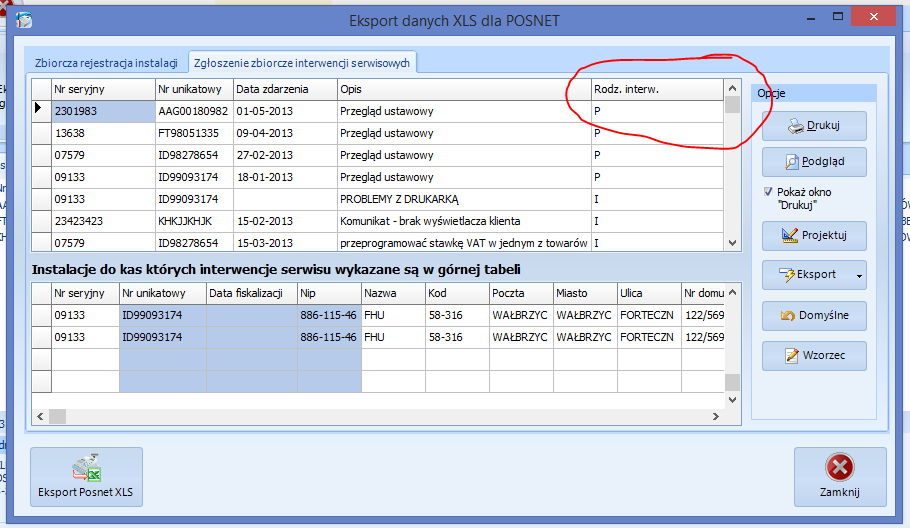
Task: Click the Wzorzec button text
Action: tap(824, 355)
